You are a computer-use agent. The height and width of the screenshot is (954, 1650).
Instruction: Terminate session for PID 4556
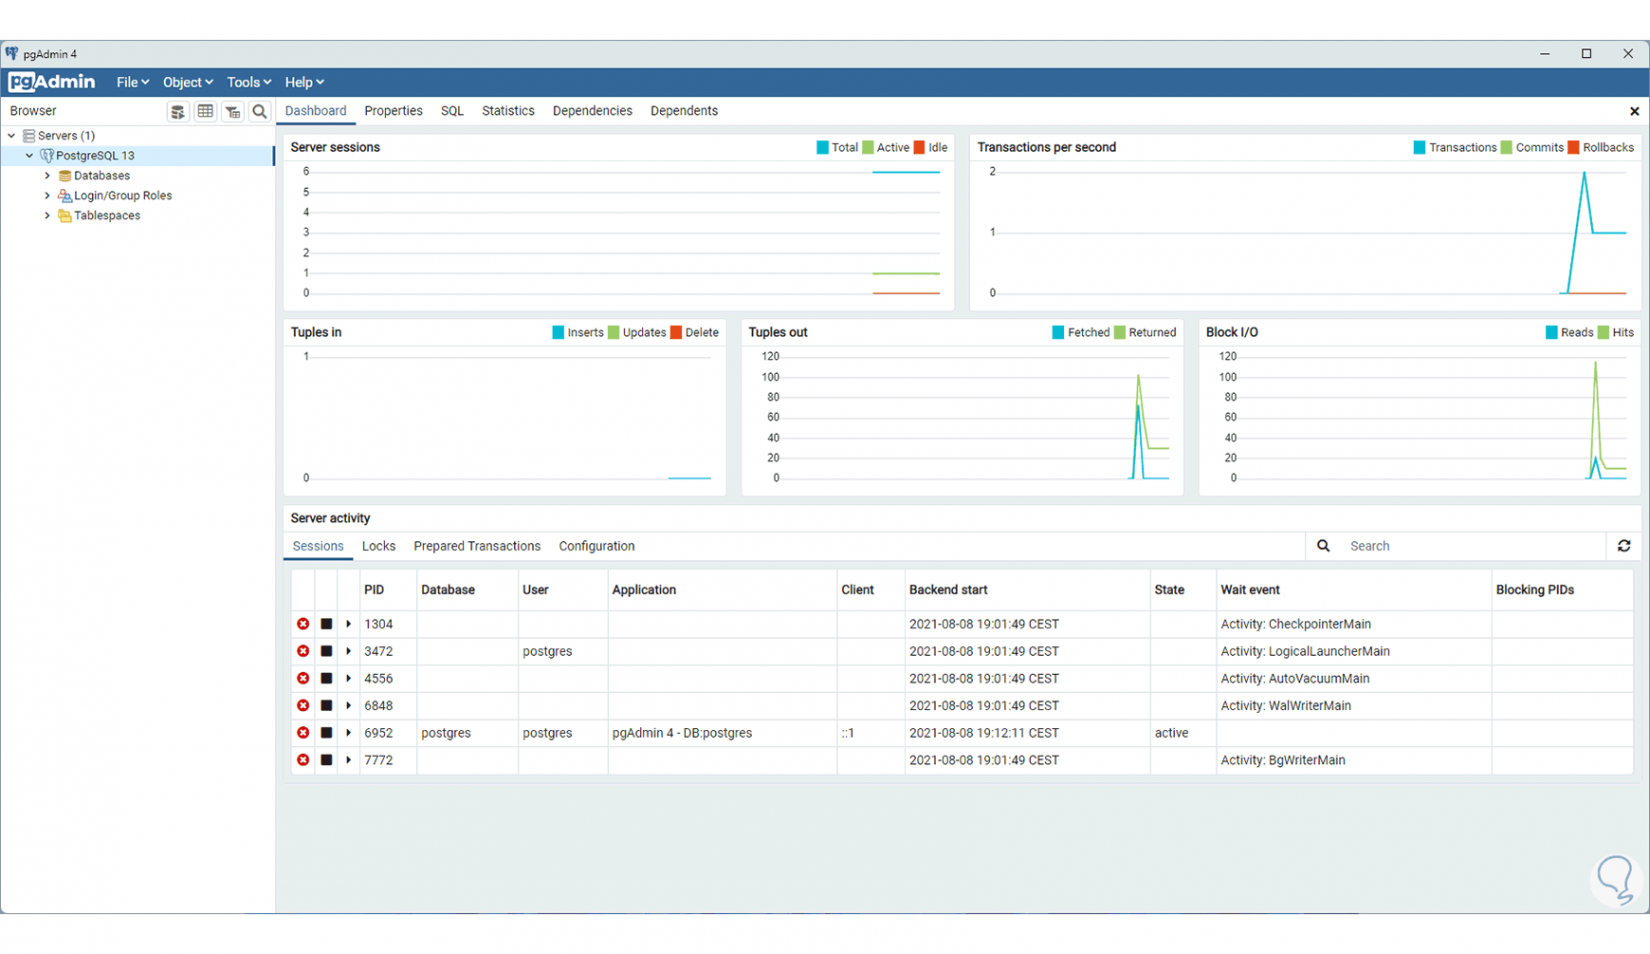(x=303, y=678)
